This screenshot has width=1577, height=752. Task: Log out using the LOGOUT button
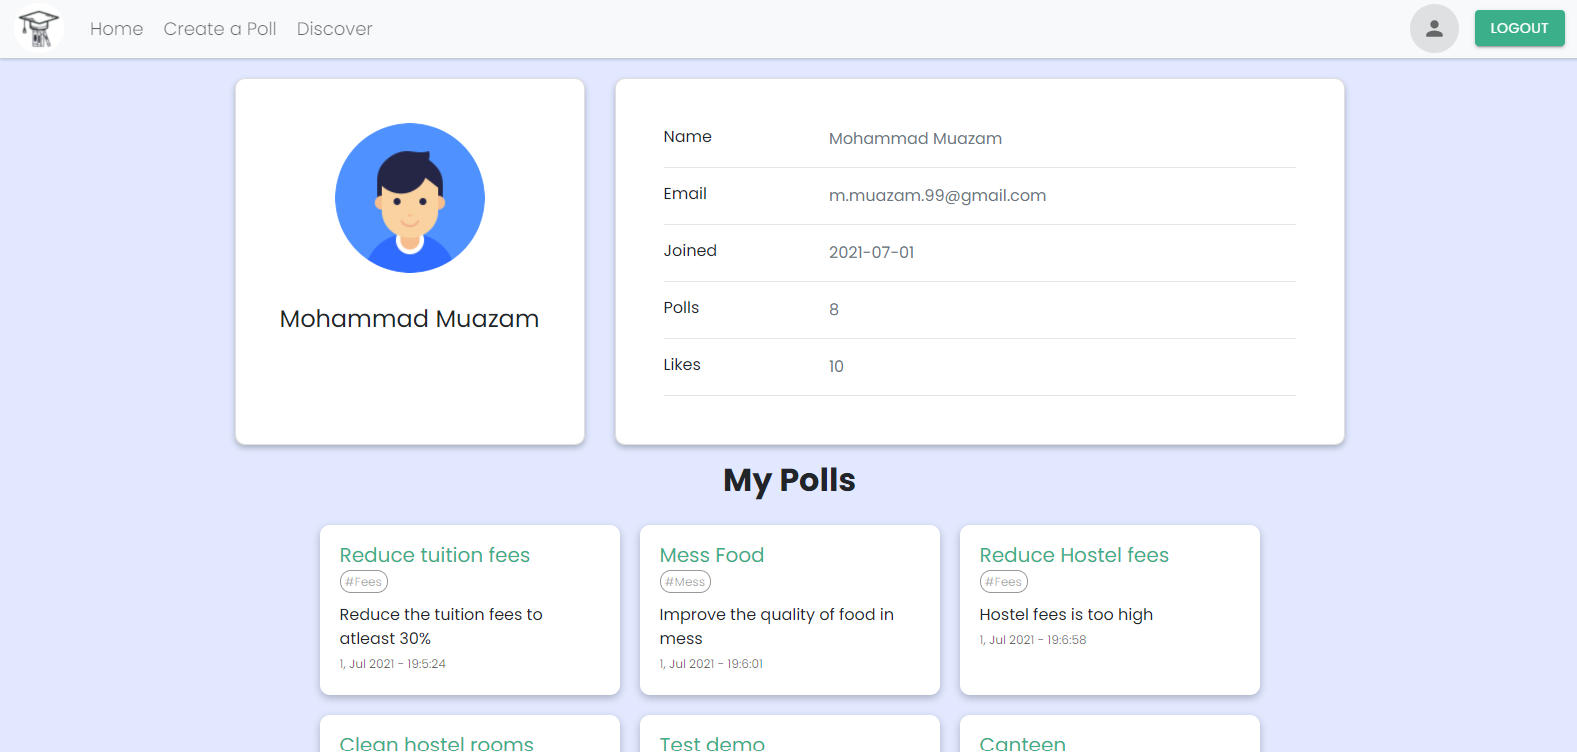(x=1519, y=28)
